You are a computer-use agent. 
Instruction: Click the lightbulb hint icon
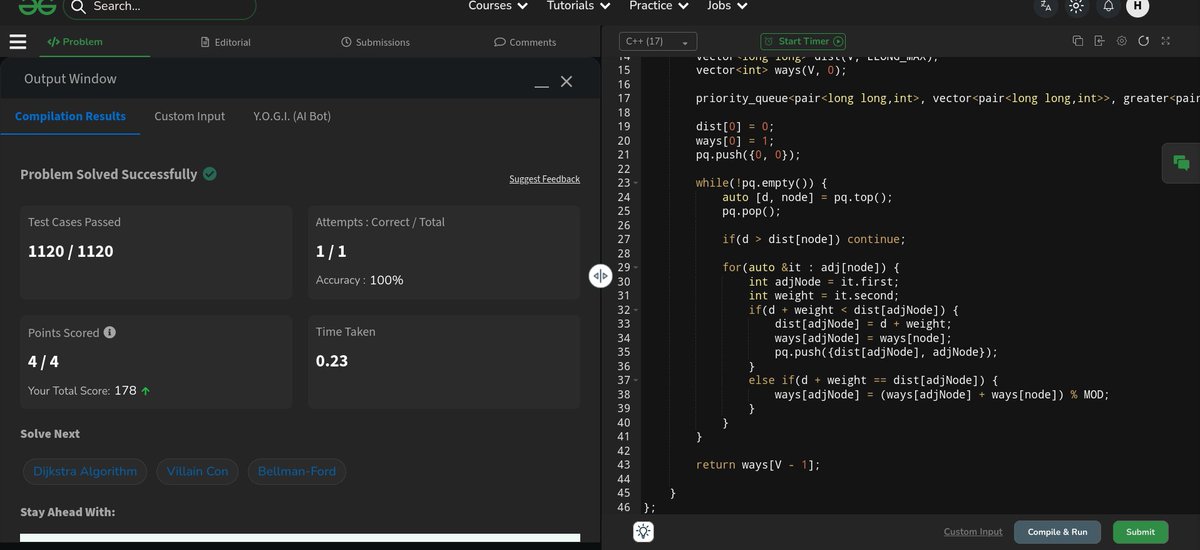[644, 532]
